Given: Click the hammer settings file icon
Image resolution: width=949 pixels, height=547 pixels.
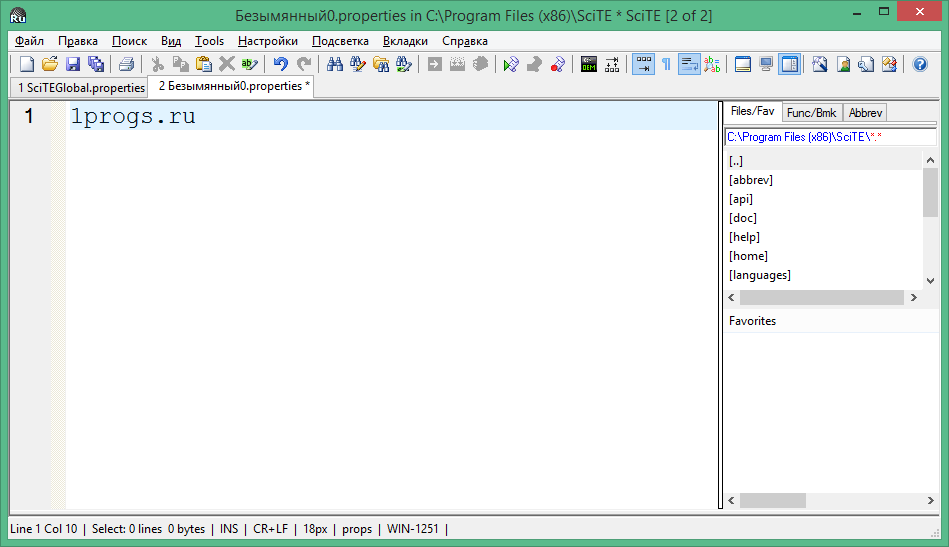Looking at the screenshot, I should [819, 64].
